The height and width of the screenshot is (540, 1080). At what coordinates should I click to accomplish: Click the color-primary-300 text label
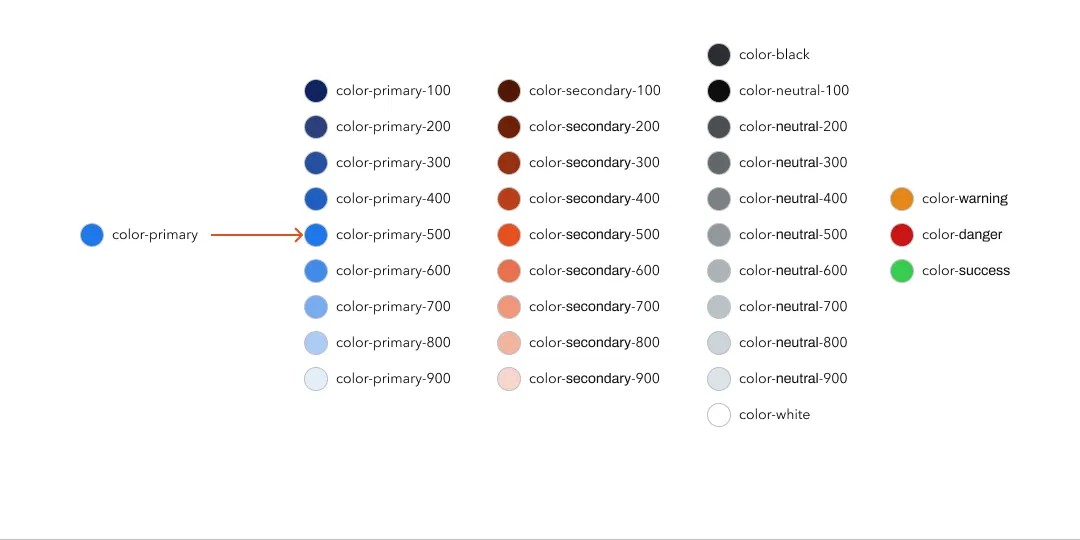pos(393,163)
